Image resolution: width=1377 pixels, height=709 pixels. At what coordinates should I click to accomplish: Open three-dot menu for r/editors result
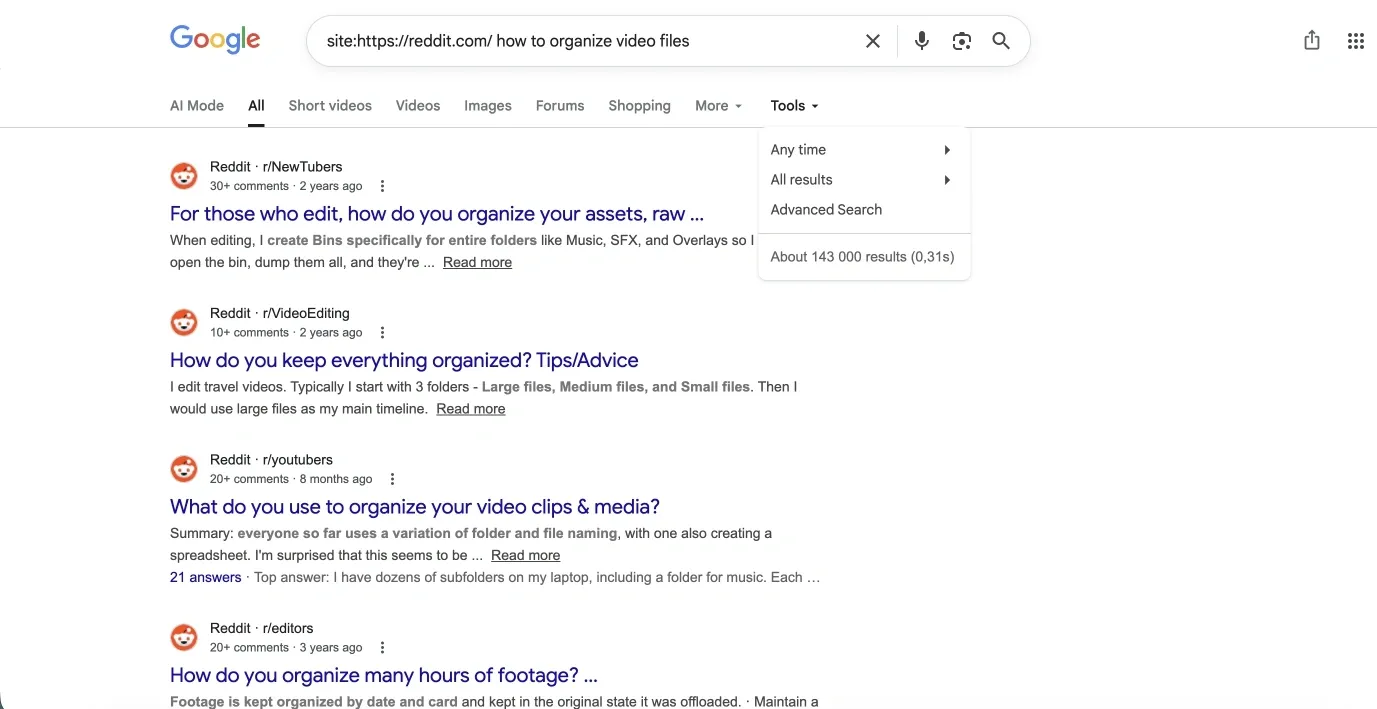click(x=382, y=648)
